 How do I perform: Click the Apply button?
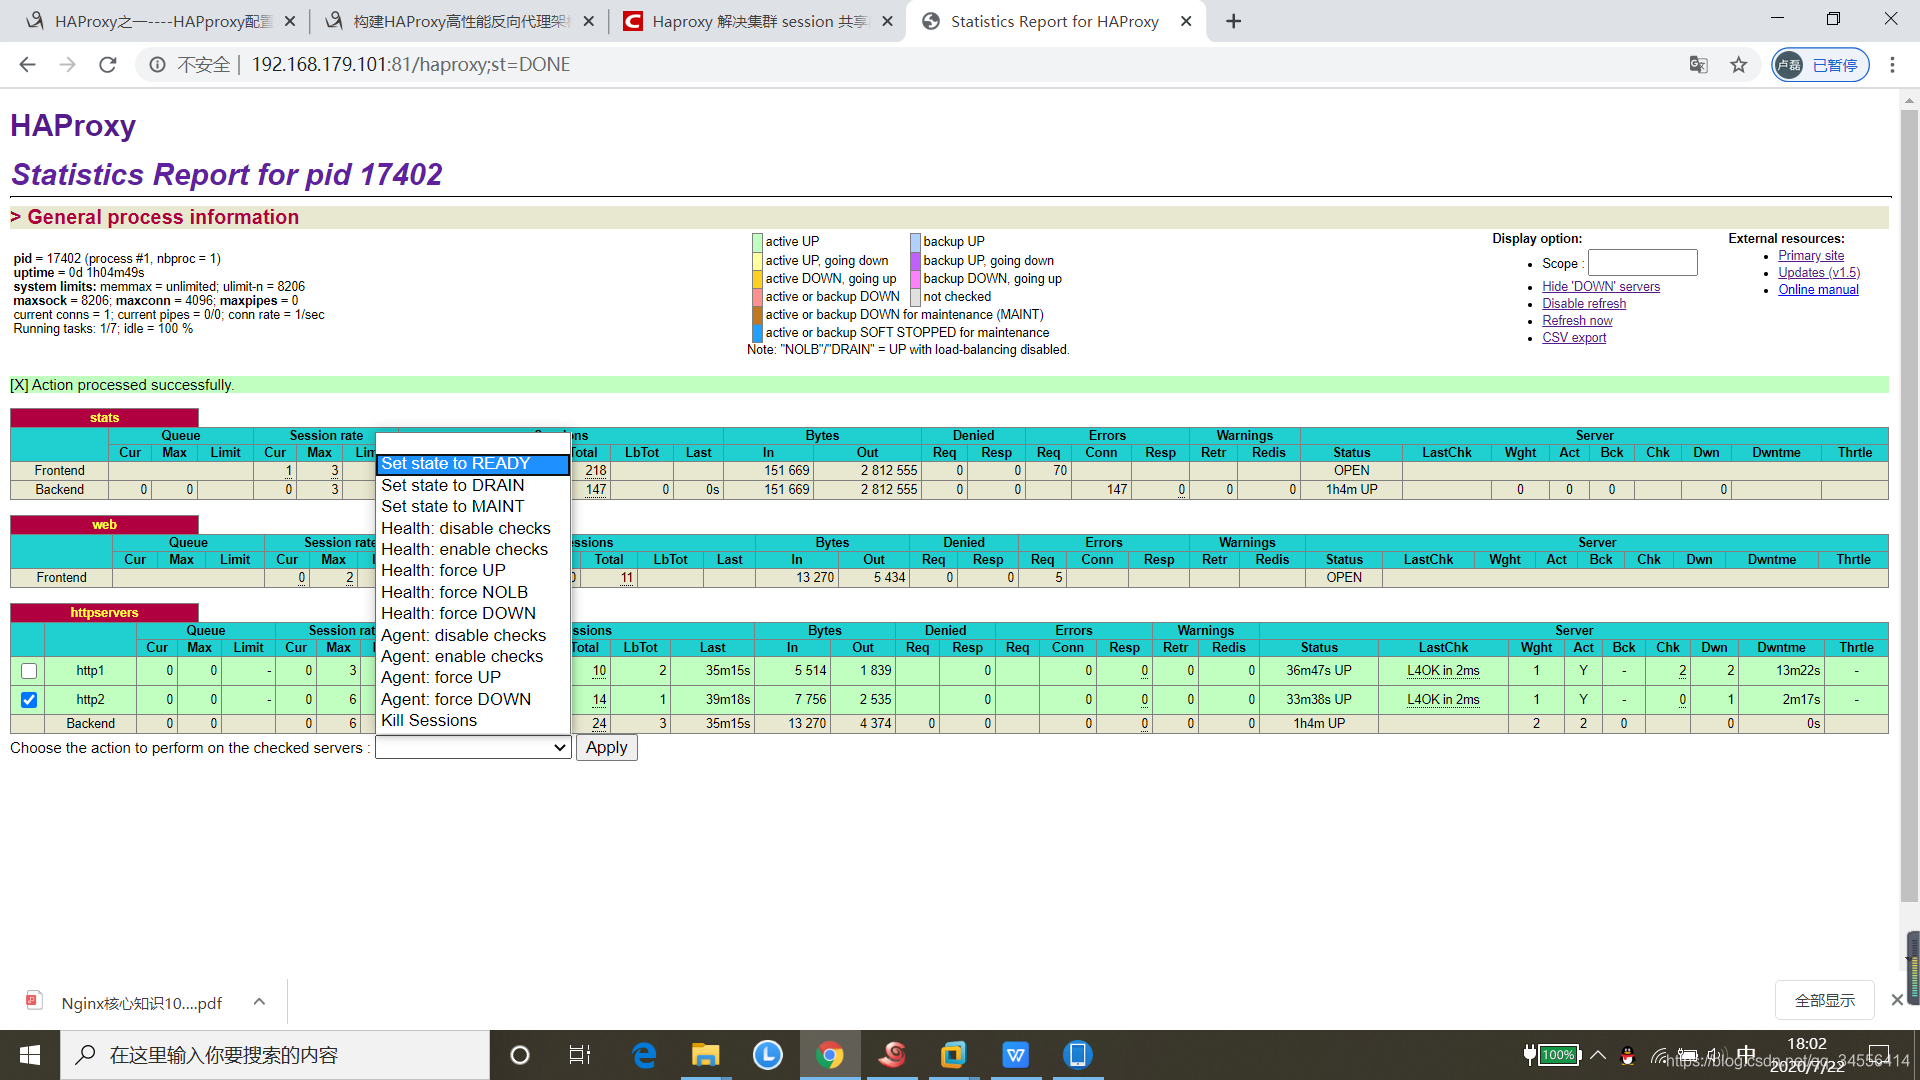point(606,748)
